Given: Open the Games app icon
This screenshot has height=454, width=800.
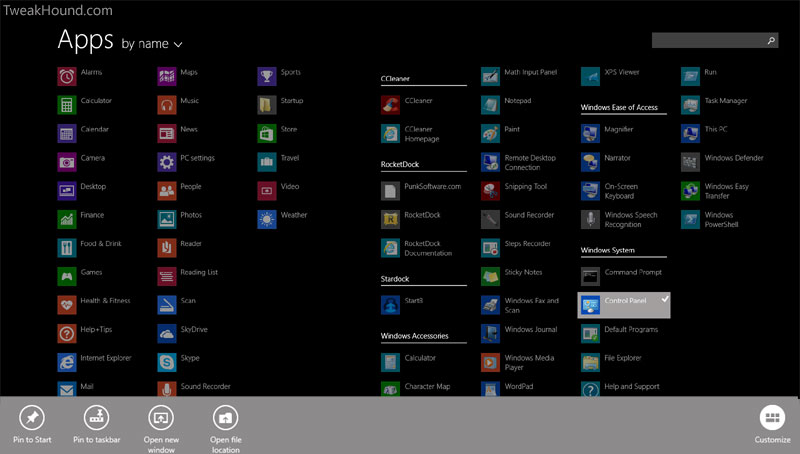Looking at the screenshot, I should tap(67, 276).
